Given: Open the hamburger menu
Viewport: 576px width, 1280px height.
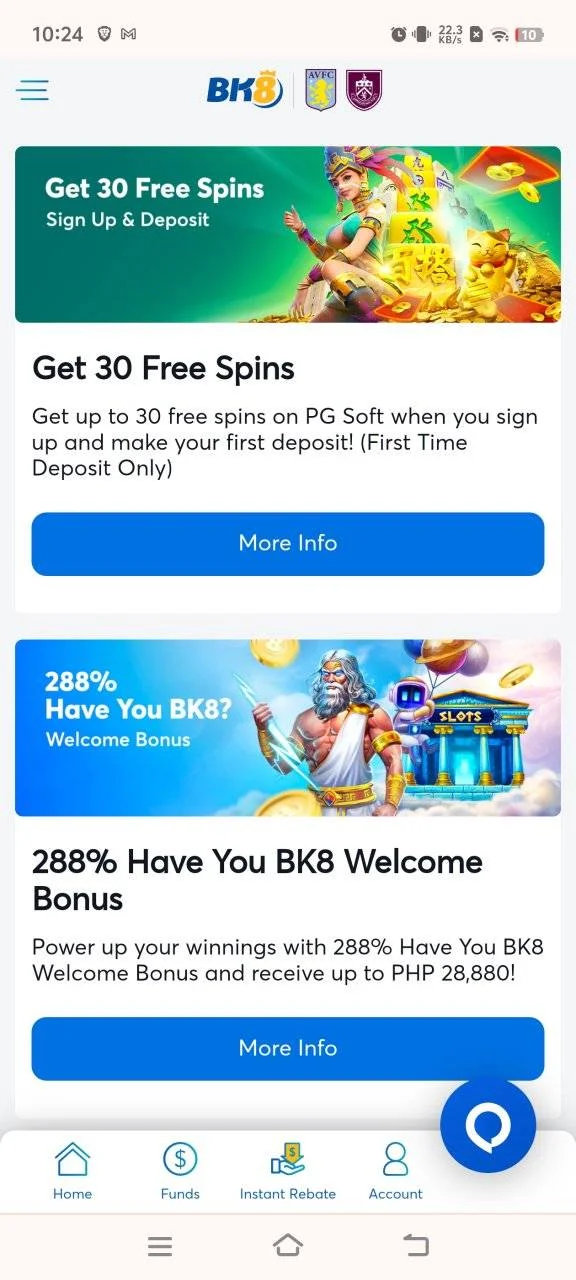Looking at the screenshot, I should (x=32, y=91).
